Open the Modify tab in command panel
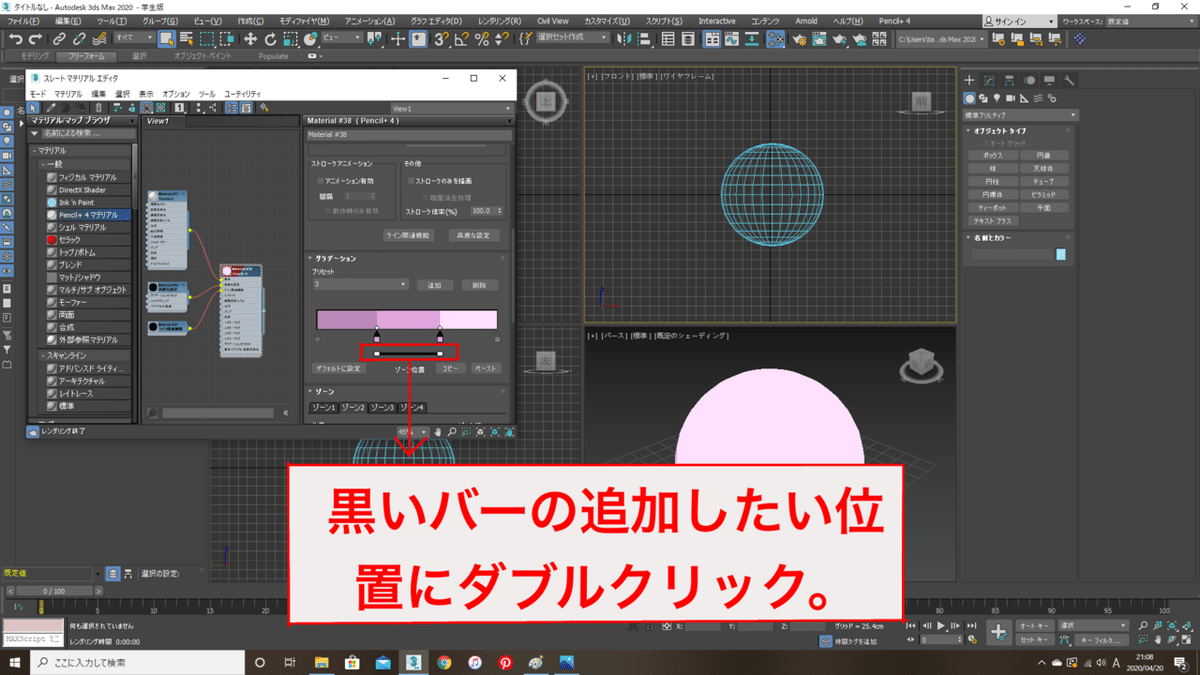Viewport: 1200px width, 675px height. point(990,80)
